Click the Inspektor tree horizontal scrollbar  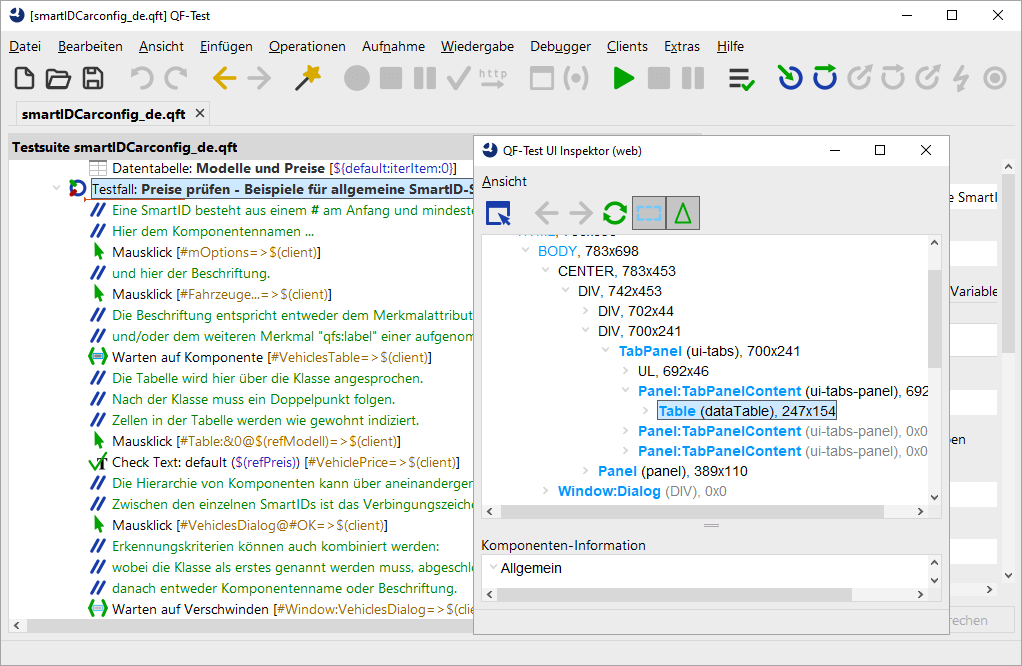[x=692, y=512]
